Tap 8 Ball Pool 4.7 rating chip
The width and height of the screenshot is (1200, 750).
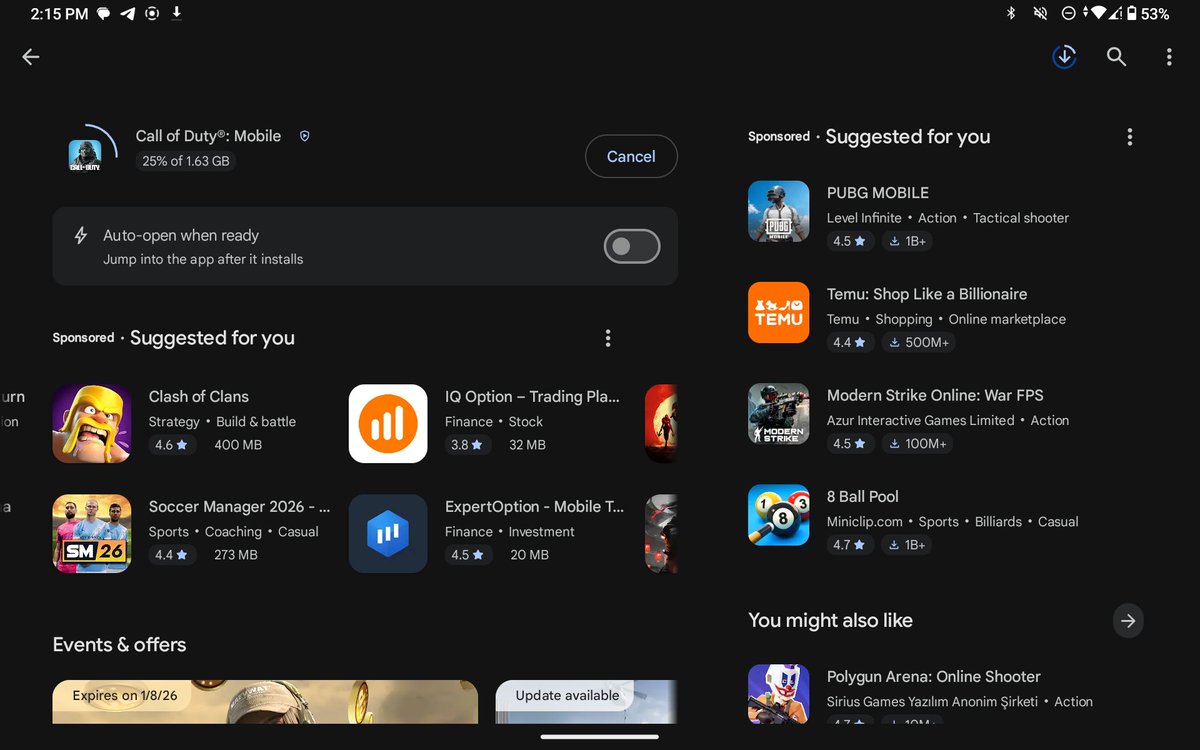click(x=851, y=544)
